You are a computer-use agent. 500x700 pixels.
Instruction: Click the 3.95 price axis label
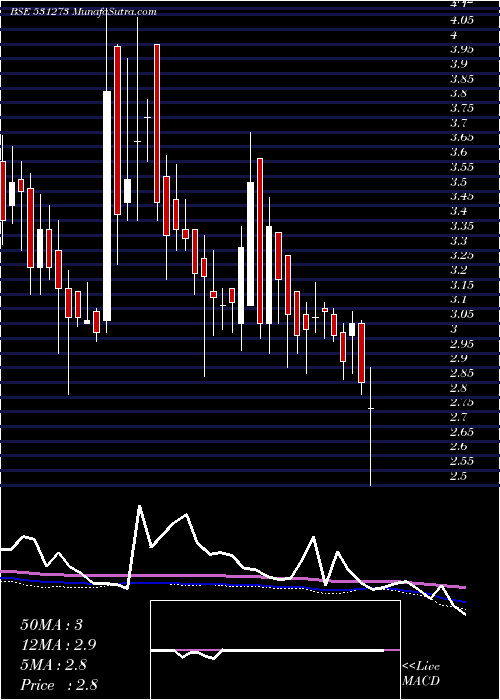coord(462,49)
